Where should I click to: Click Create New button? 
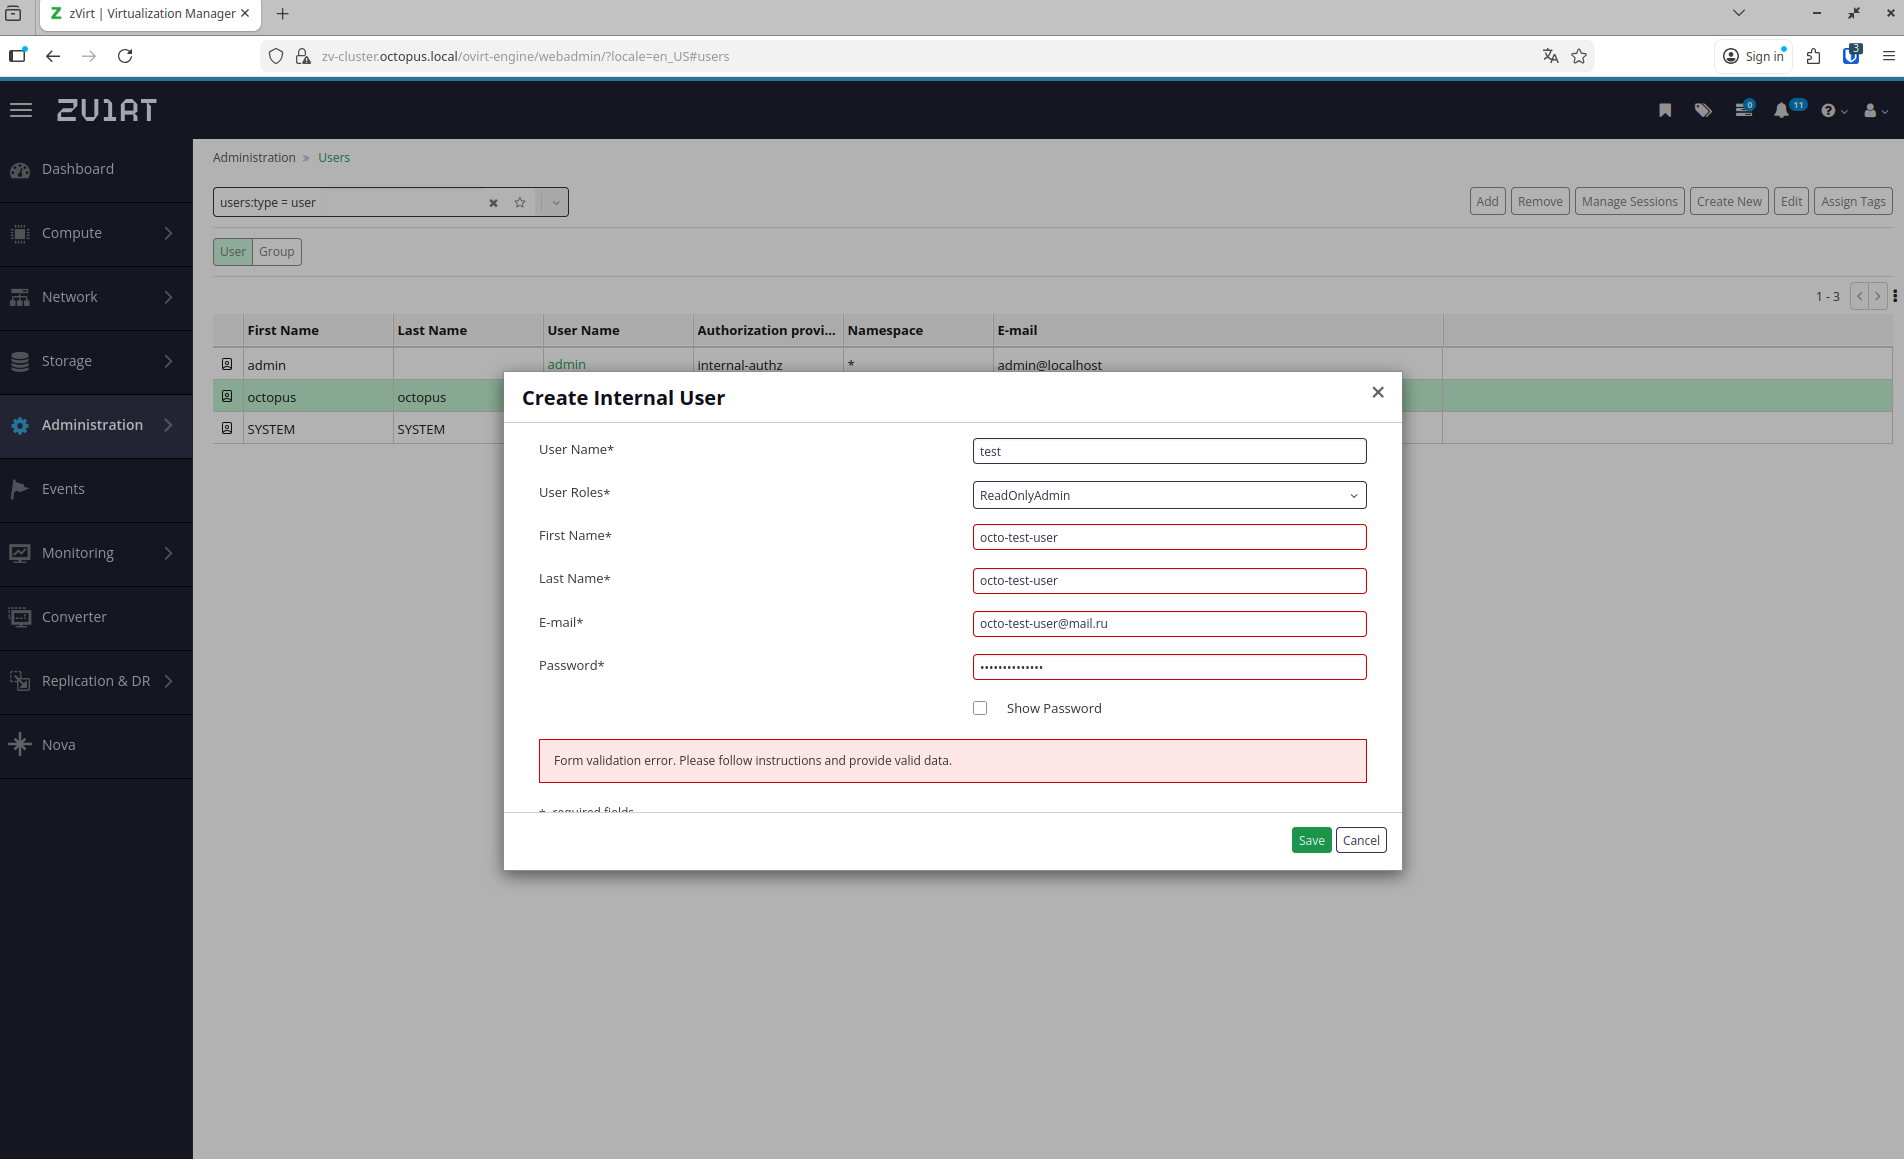(1729, 201)
